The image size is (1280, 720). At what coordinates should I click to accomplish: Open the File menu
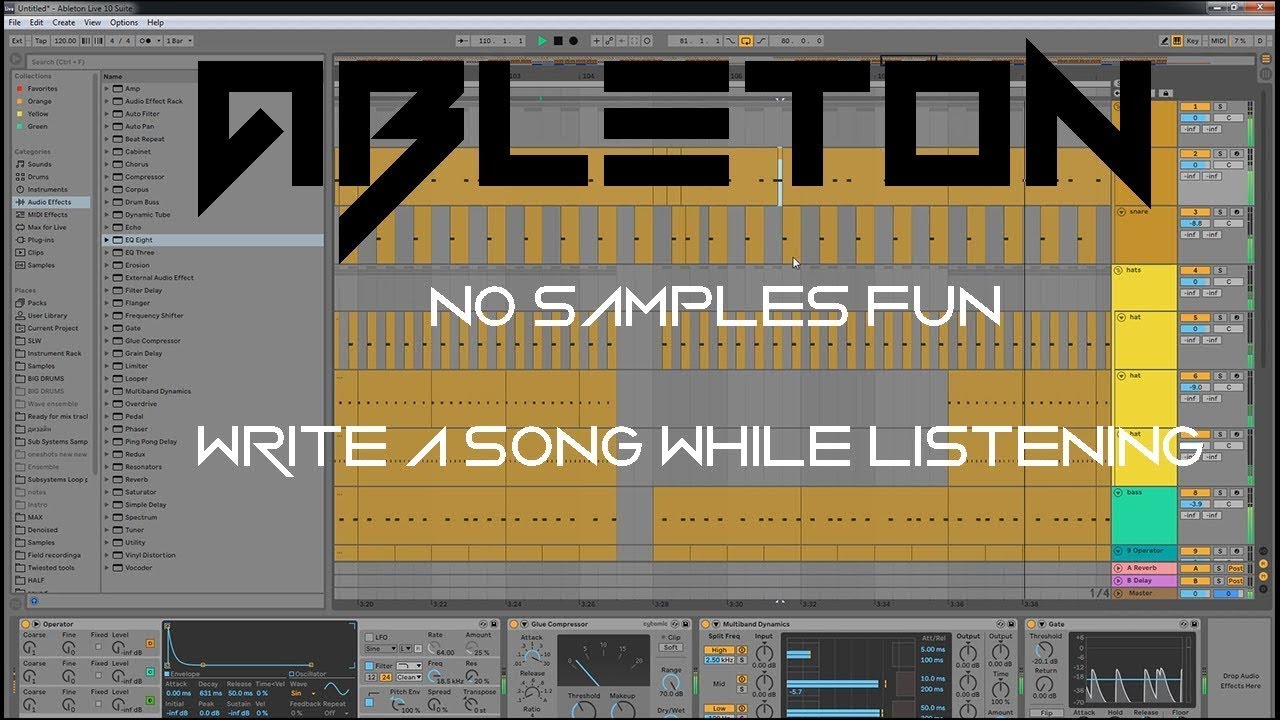pos(14,22)
